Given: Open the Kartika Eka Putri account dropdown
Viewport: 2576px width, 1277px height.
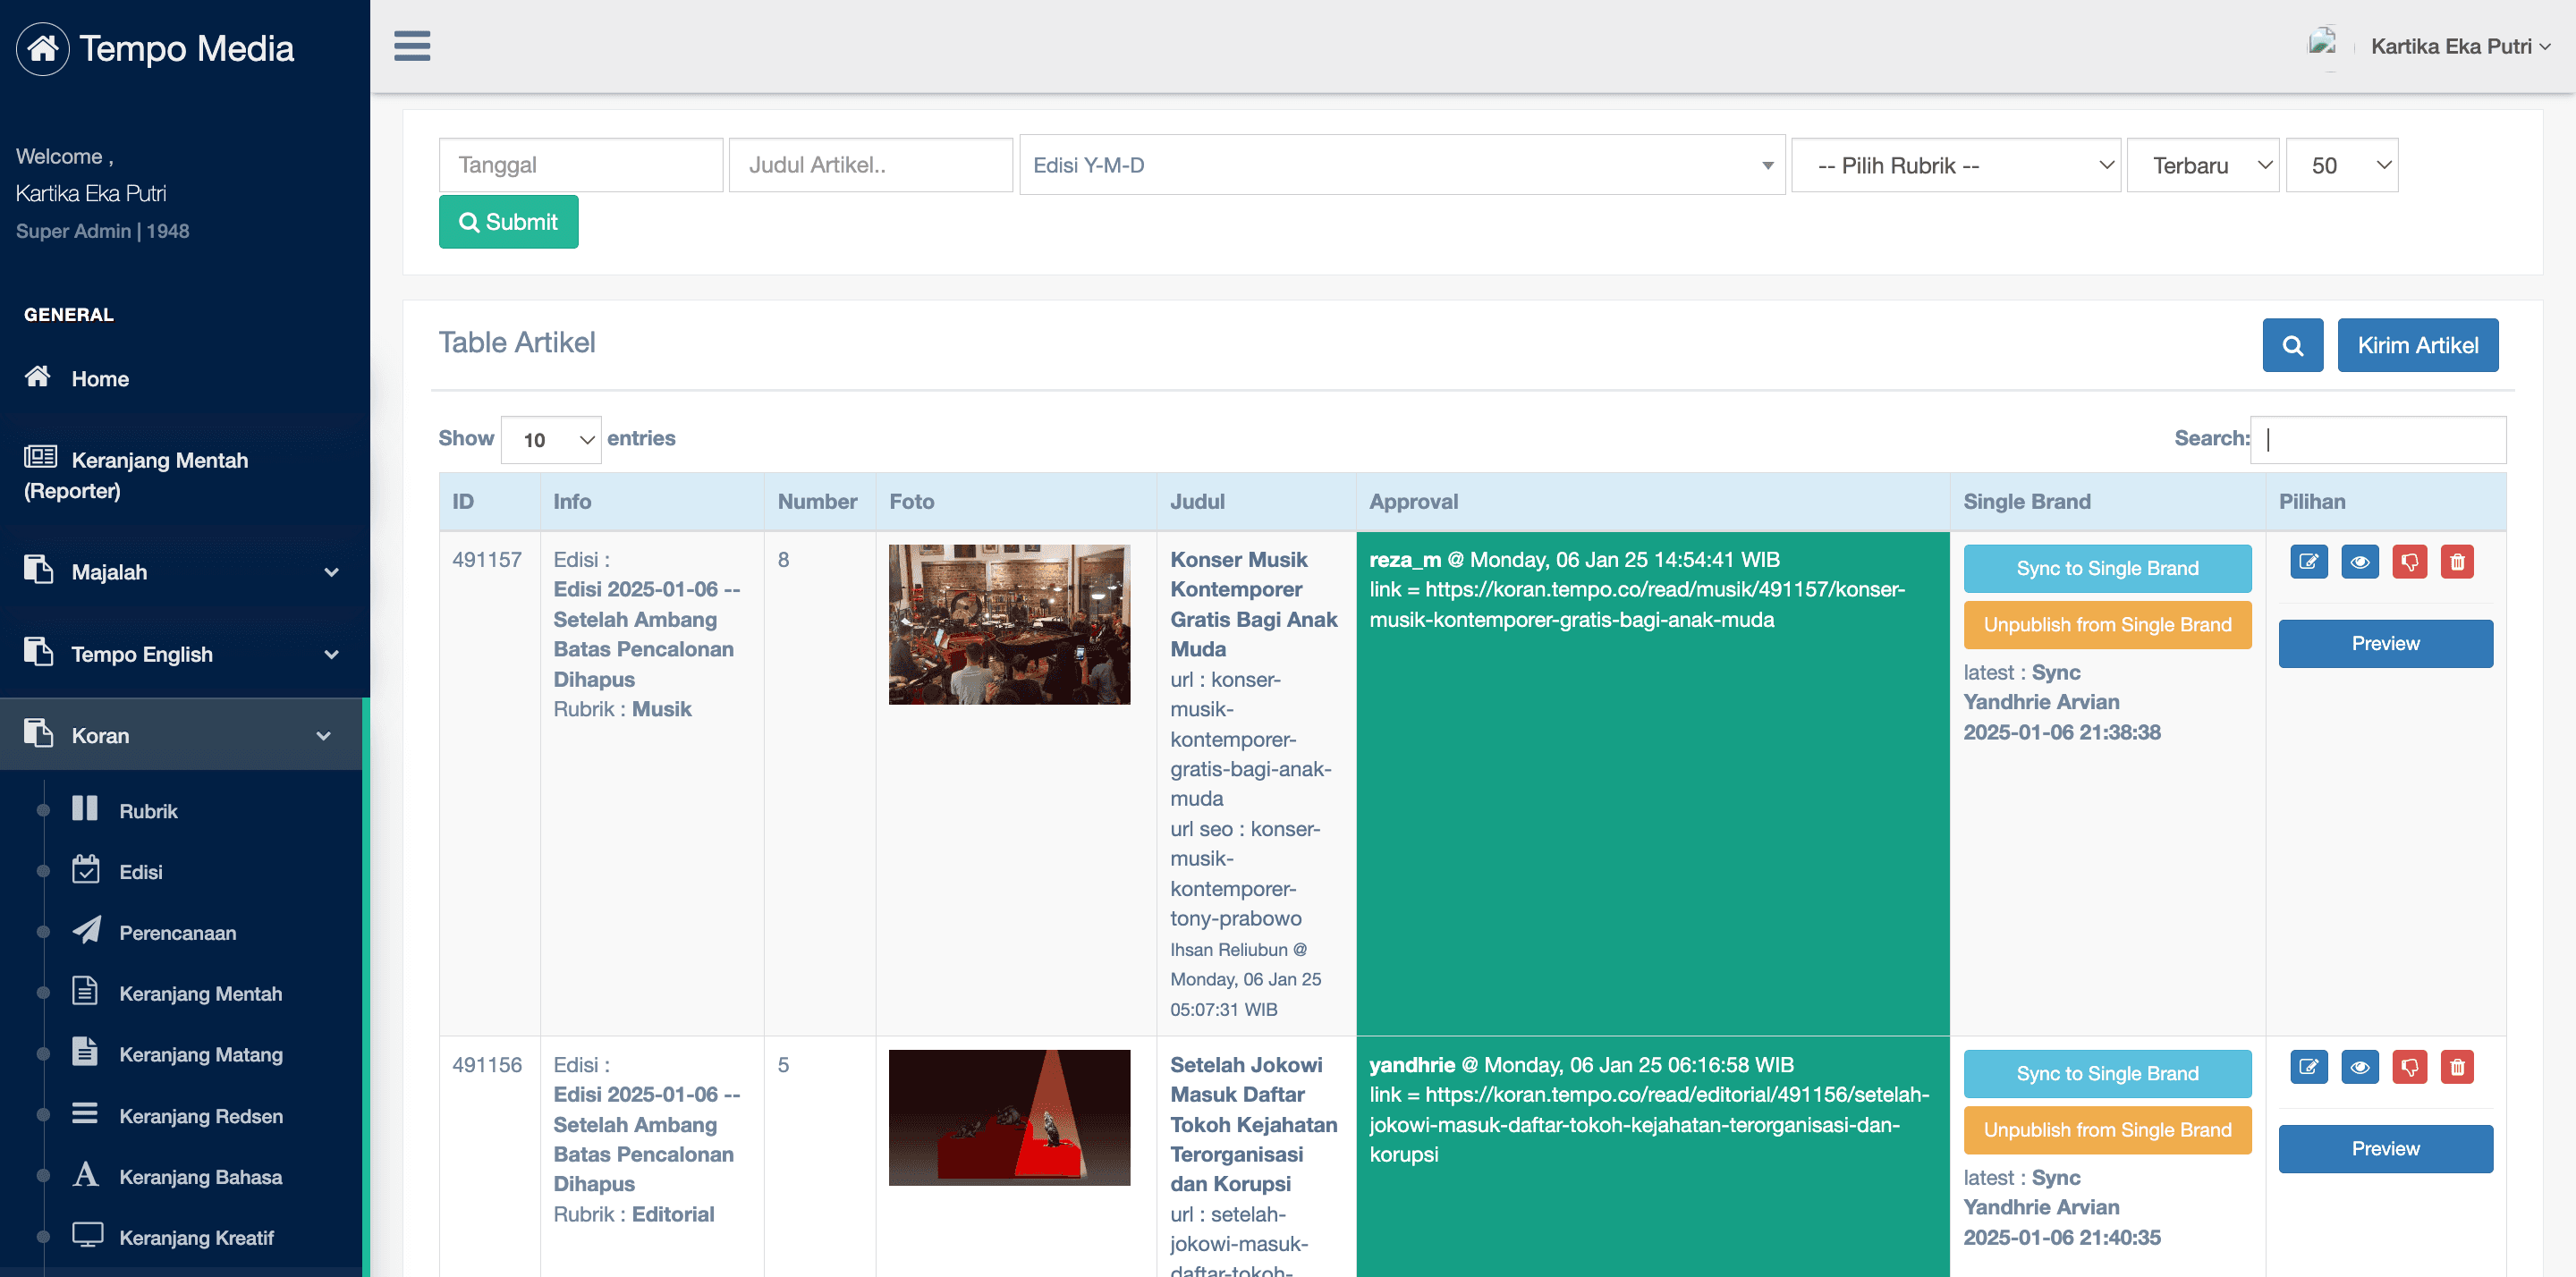Looking at the screenshot, I should click(x=2460, y=46).
